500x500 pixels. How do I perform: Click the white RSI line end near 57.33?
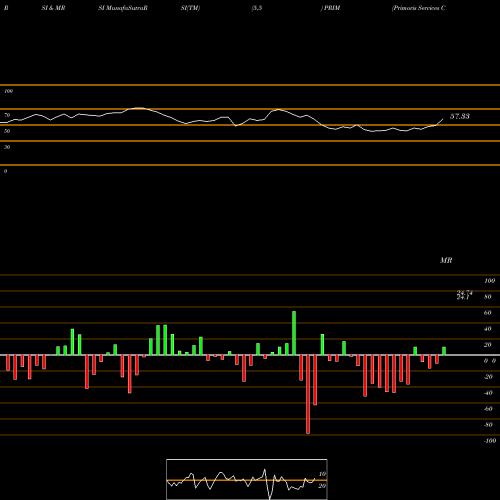pyautogui.click(x=443, y=119)
